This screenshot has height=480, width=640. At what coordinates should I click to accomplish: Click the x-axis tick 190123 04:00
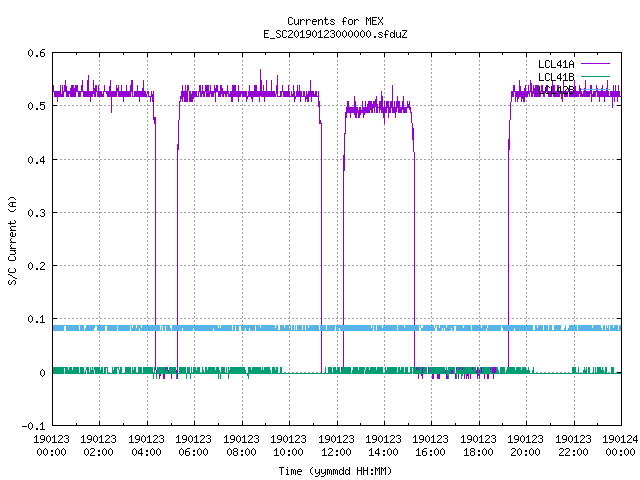[147, 446]
